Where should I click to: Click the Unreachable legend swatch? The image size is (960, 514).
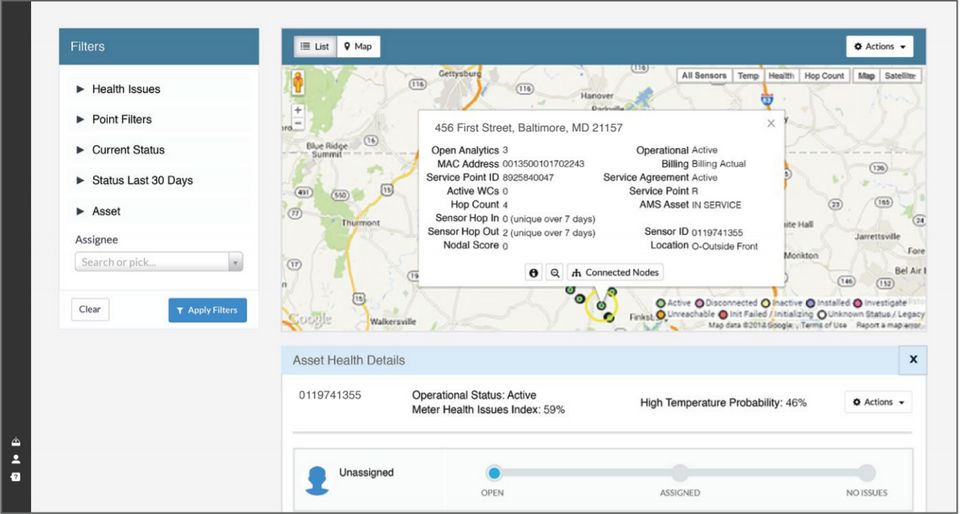tap(661, 315)
